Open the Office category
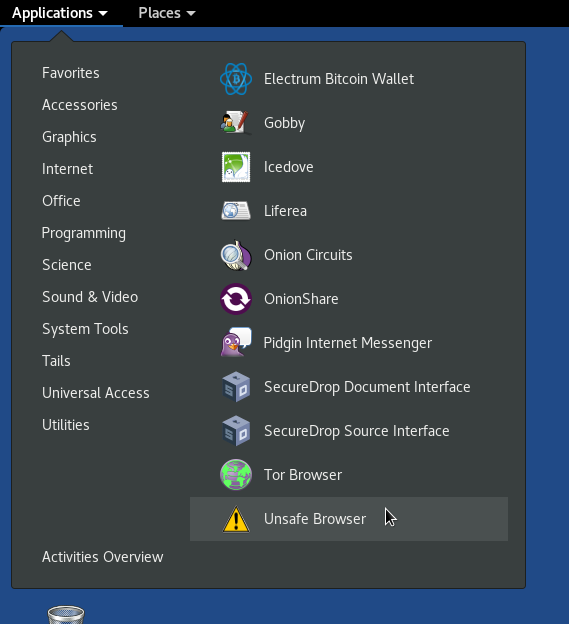The image size is (569, 624). click(x=61, y=201)
